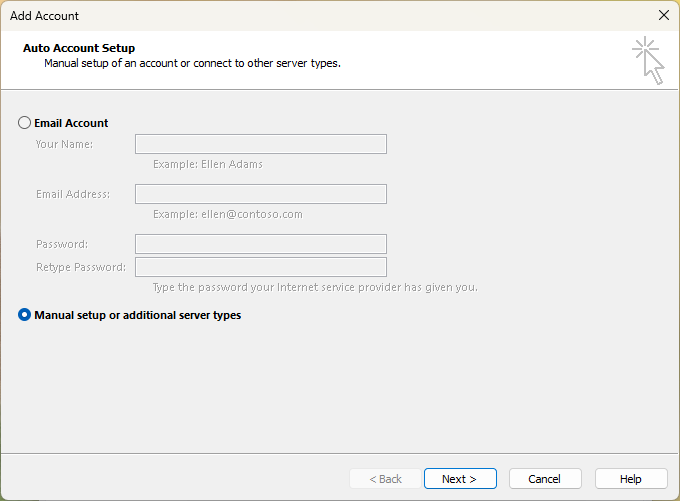The height and width of the screenshot is (501, 680).
Task: Click the Add Account title bar
Action: (x=300, y=15)
